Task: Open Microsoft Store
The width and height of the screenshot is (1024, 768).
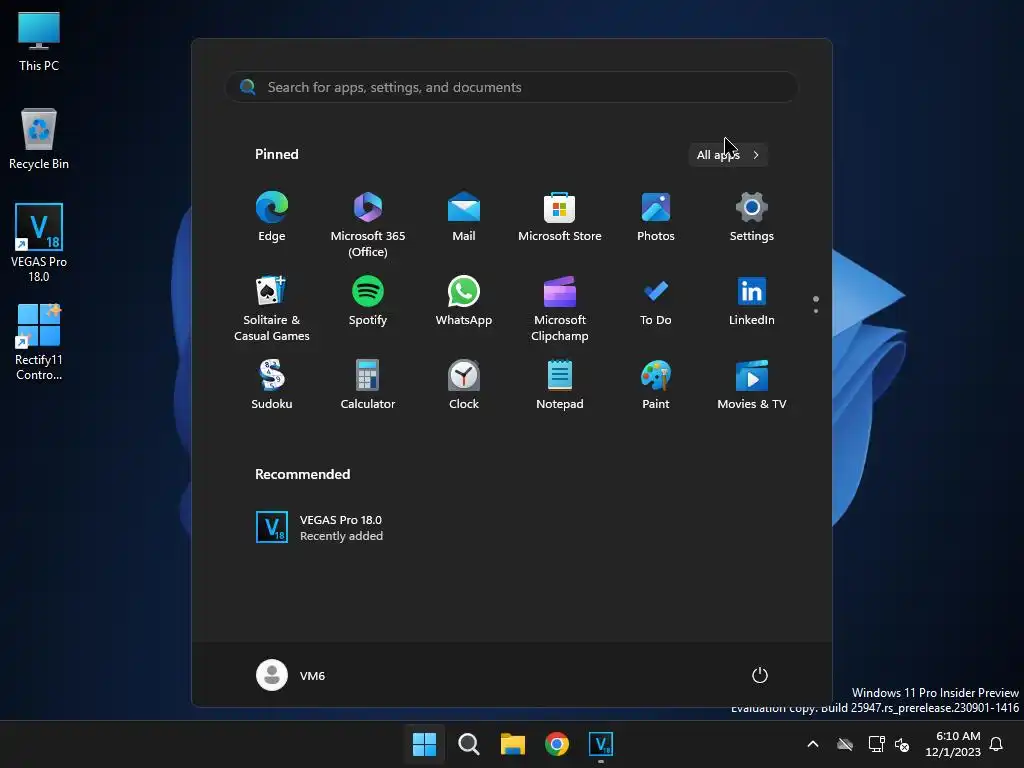Action: (560, 217)
